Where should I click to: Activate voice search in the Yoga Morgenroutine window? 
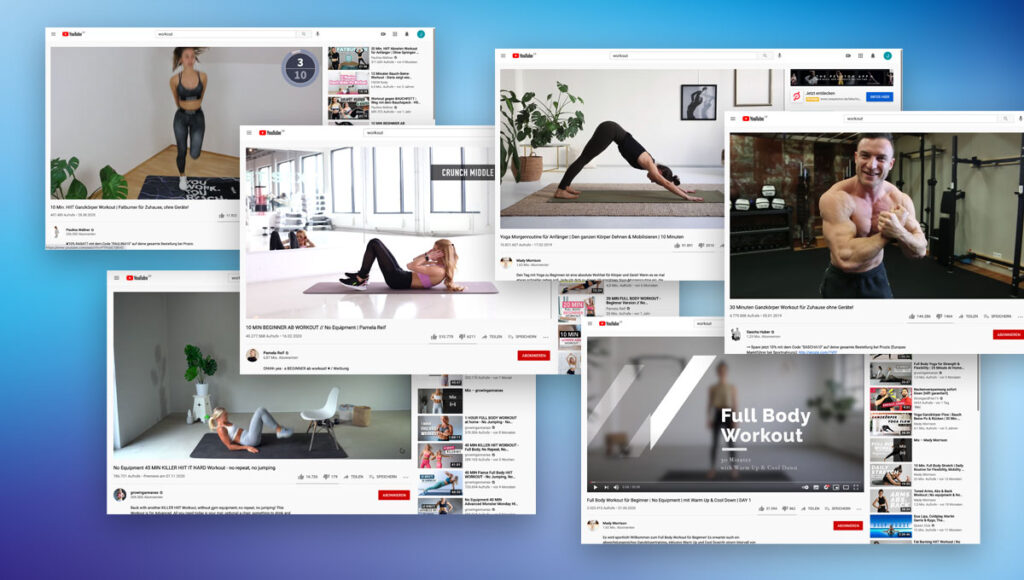tap(780, 56)
